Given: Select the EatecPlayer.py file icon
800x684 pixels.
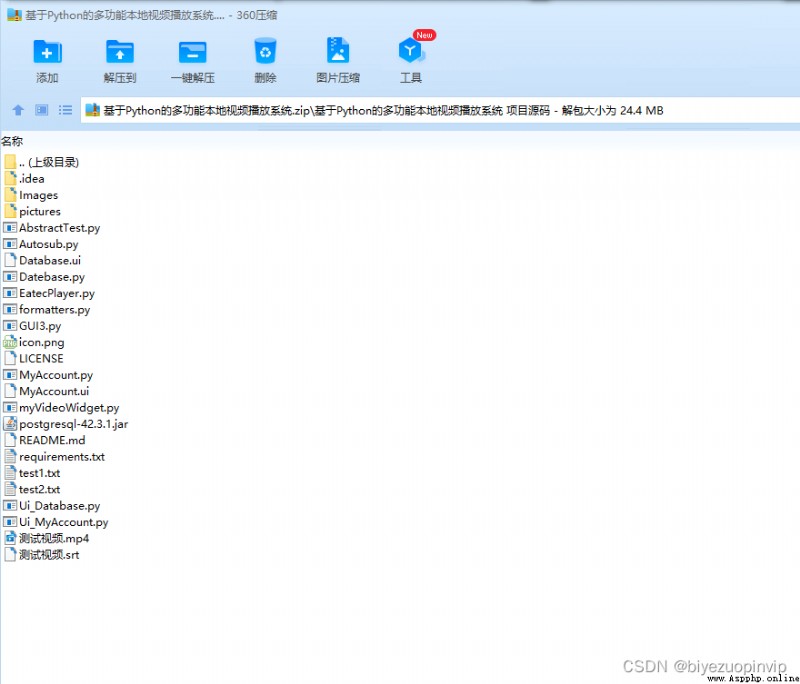Looking at the screenshot, I should [x=10, y=293].
